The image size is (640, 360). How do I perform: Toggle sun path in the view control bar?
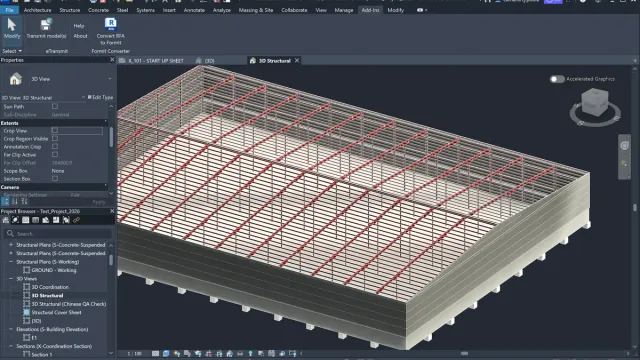tap(177, 353)
